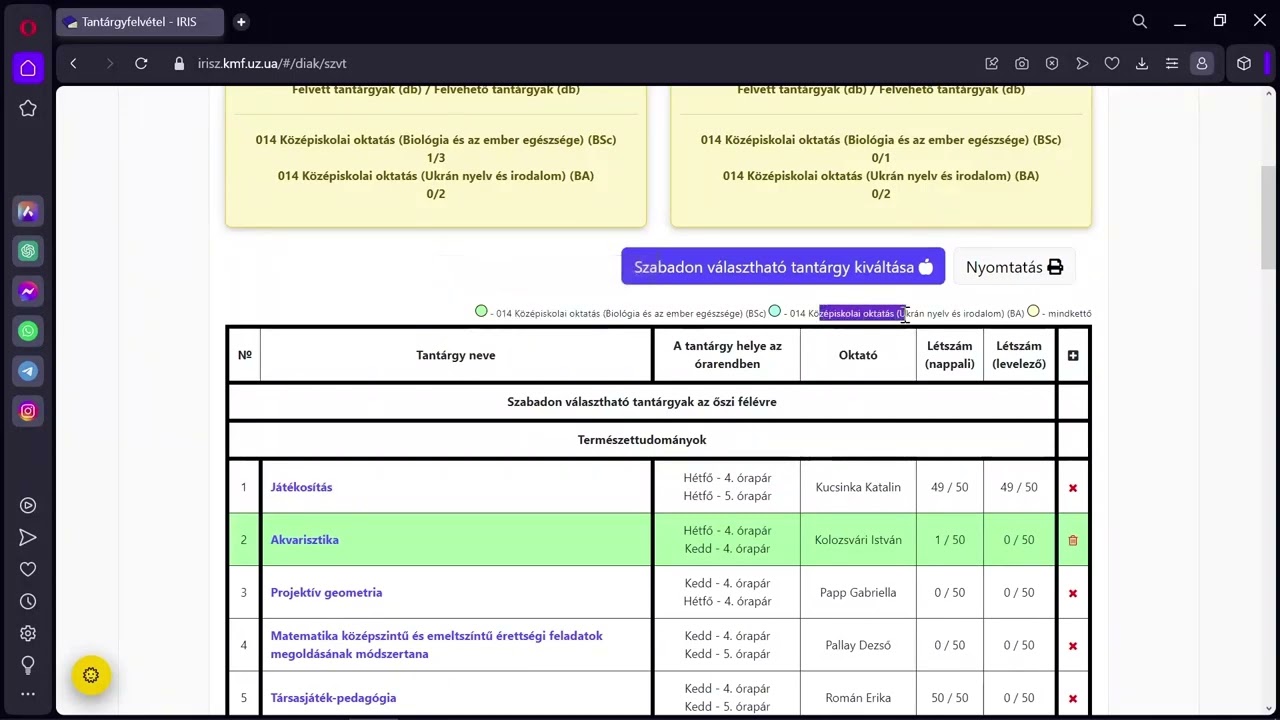Go back to the previous page
Viewport: 1280px width, 720px height.
[x=73, y=63]
